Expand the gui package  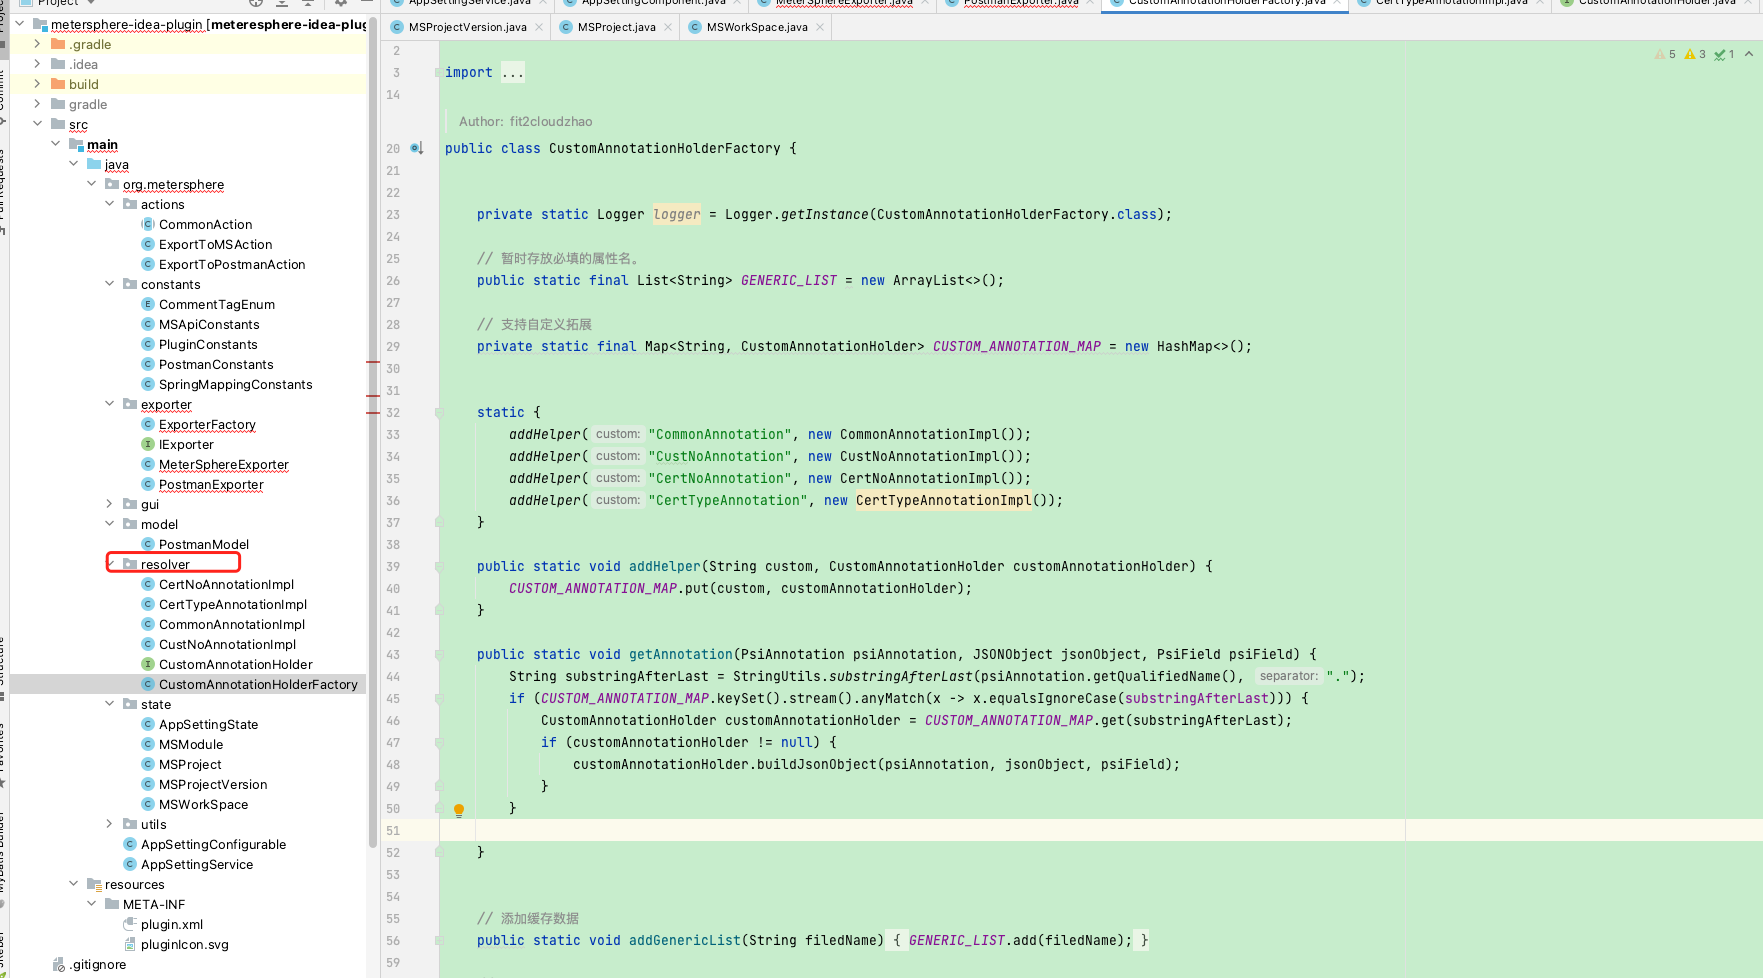point(109,504)
